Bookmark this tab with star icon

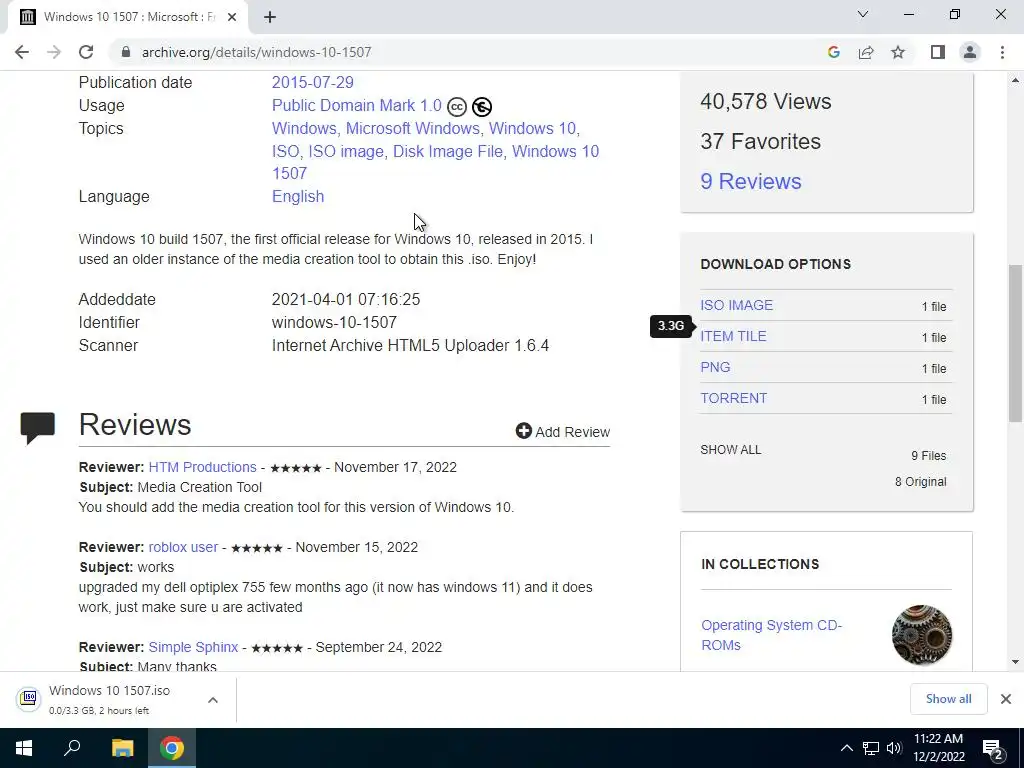tap(898, 52)
